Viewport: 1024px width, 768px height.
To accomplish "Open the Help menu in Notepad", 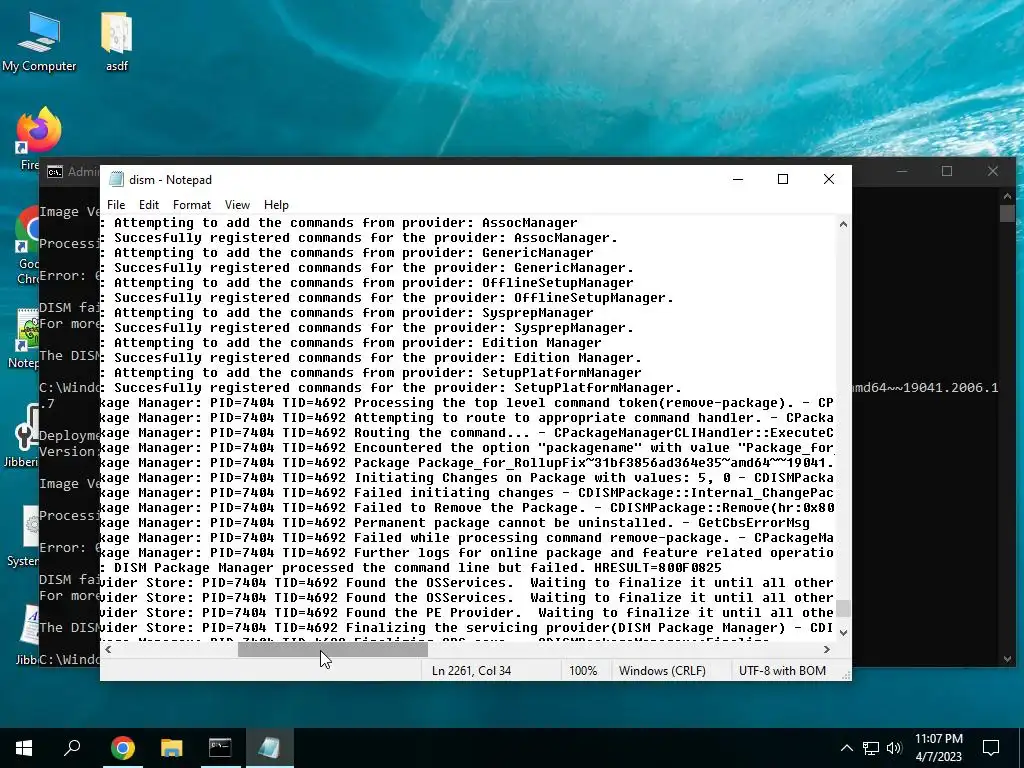I will tap(276, 204).
